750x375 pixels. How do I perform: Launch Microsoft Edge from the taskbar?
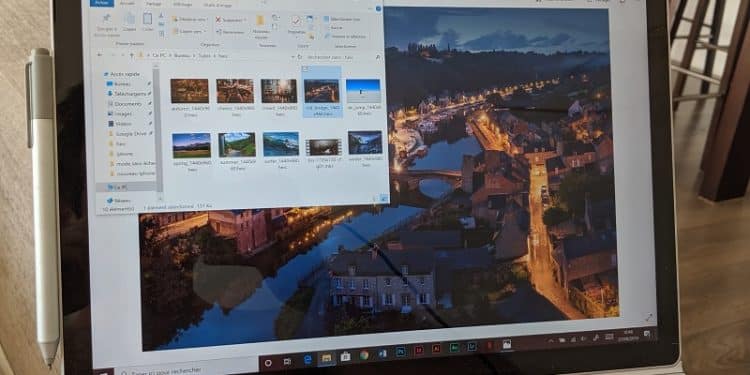tap(308, 359)
